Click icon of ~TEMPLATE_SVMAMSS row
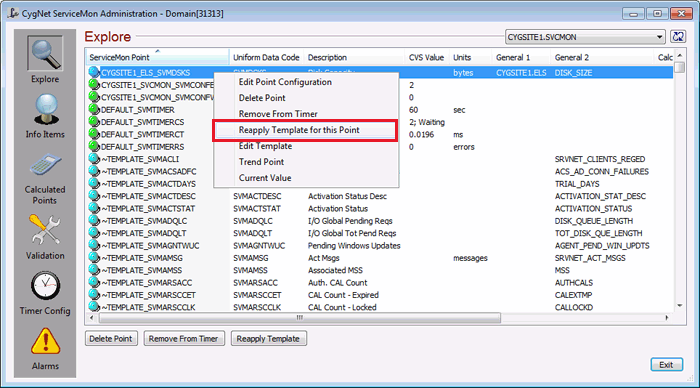Screen dimensions: 700x388 pyautogui.click(x=94, y=270)
